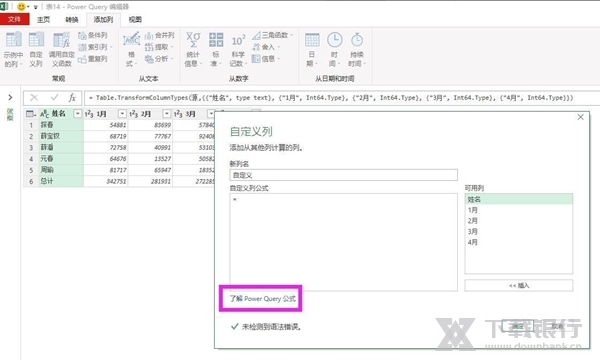This screenshot has height=360, width=600.
Task: Open the 3月 column filter dropdown
Action: point(211,114)
